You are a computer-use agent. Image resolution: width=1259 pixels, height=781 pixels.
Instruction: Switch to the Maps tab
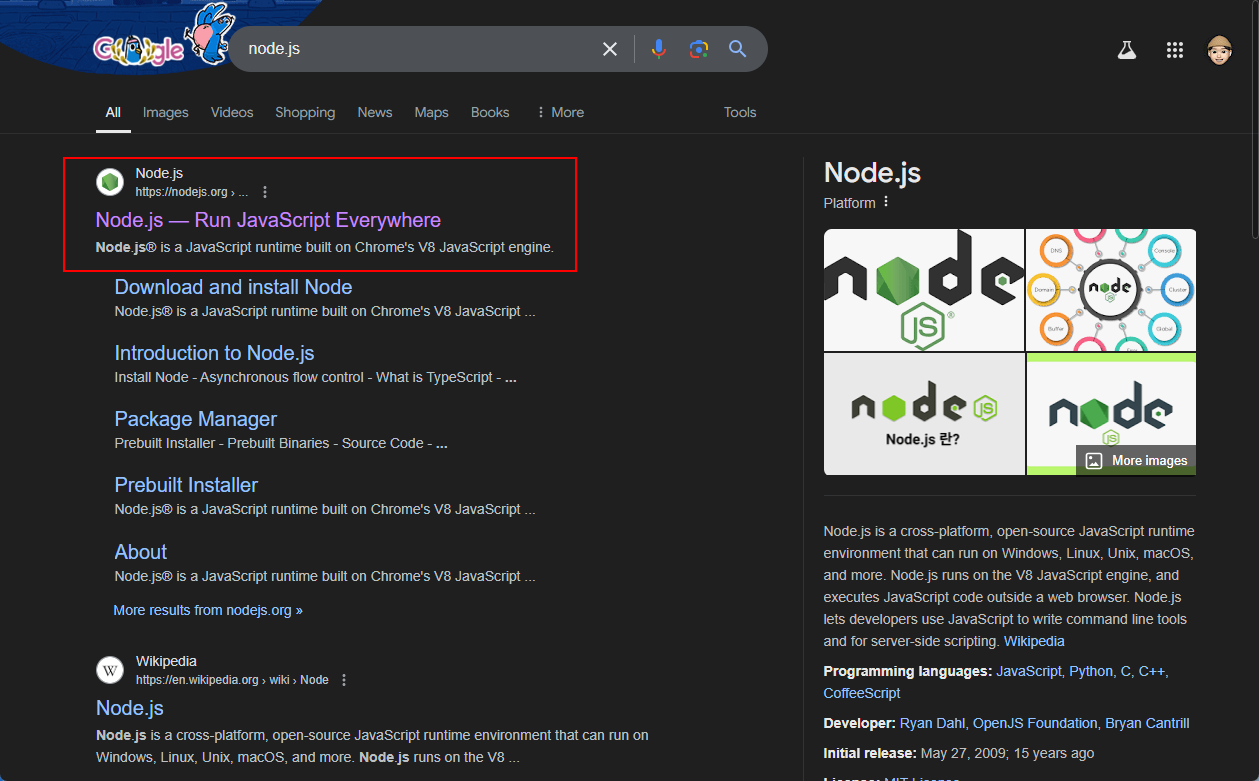click(431, 112)
